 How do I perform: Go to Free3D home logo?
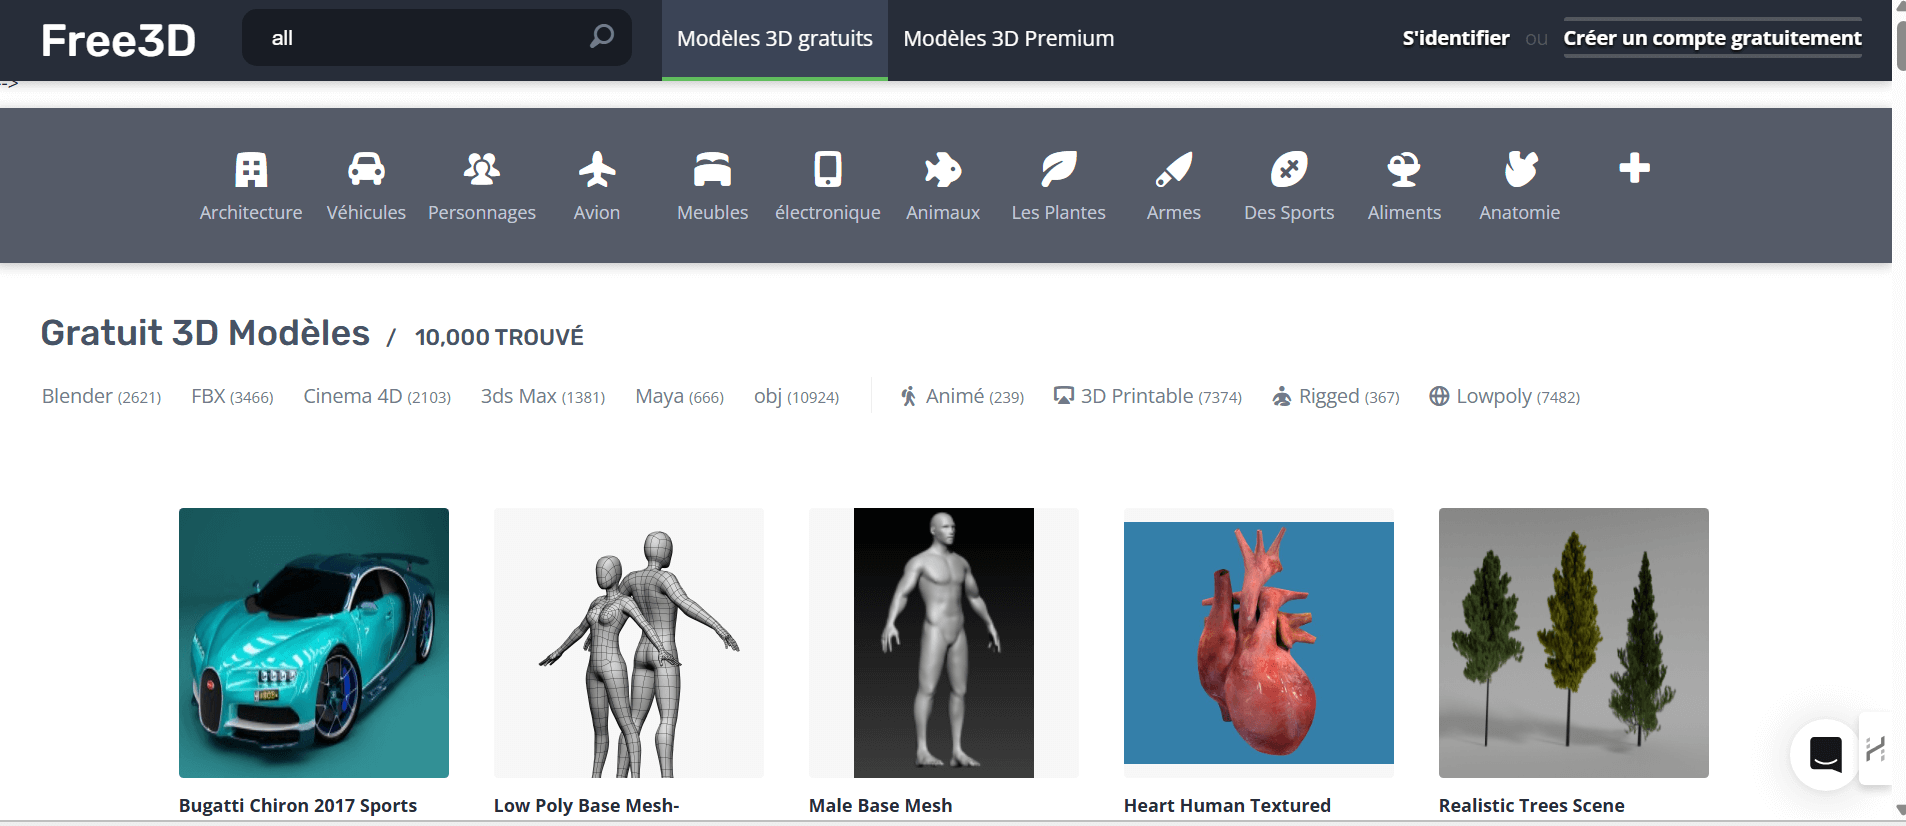[x=118, y=40]
